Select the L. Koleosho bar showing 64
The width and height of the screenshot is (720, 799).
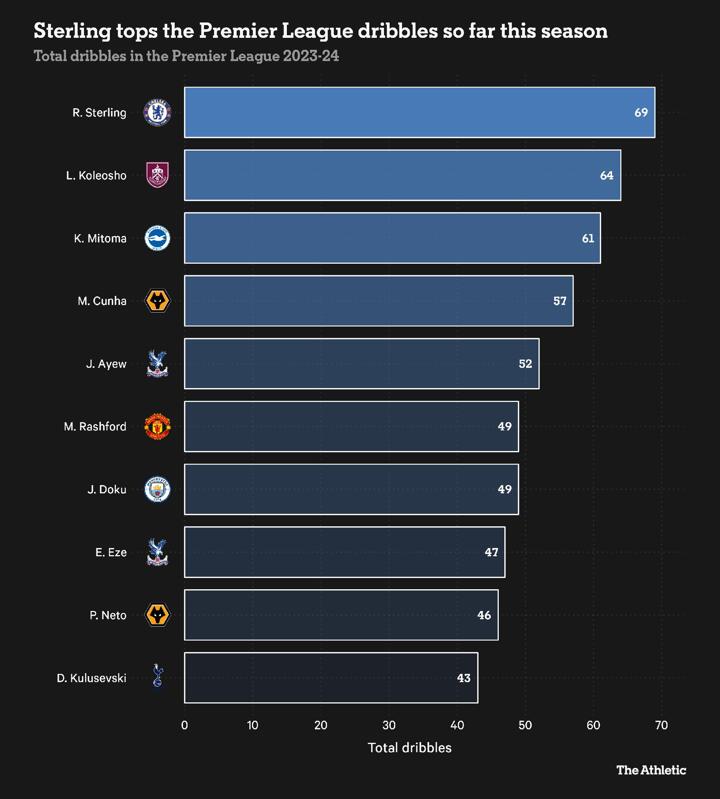coord(402,175)
